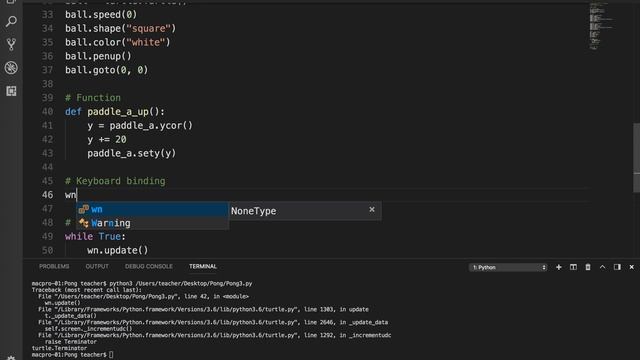The height and width of the screenshot is (360, 640).
Task: Click the 'wn.update()' line in editor
Action: (x=118, y=250)
